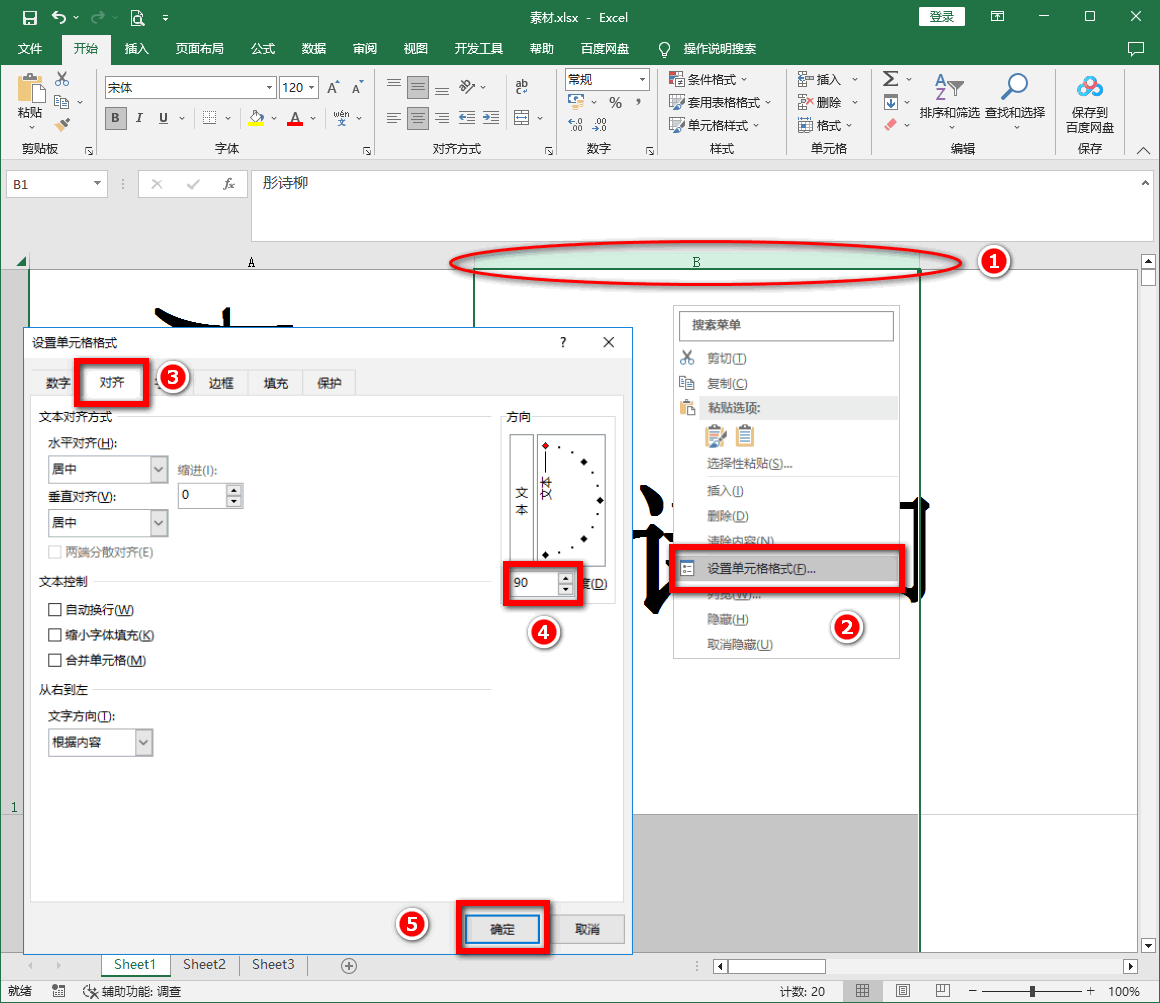Apply the red font color
Viewport: 1160px width, 1003px height.
pos(295,118)
